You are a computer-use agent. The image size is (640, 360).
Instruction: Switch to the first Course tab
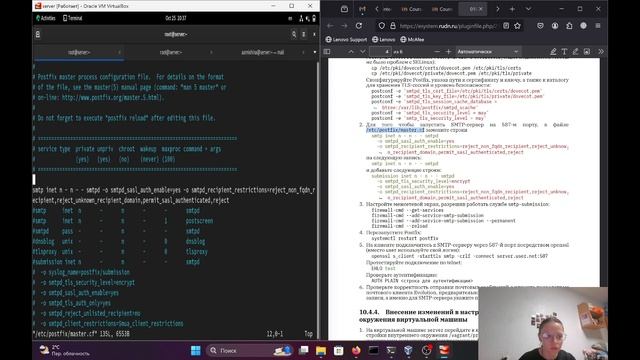411,9
